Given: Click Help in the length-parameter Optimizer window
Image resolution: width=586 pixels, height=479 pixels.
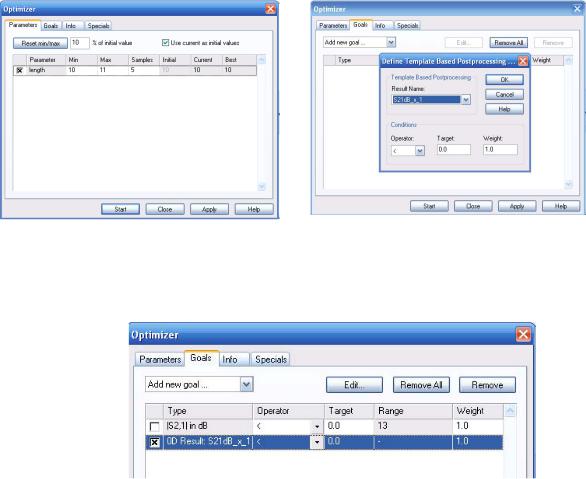Looking at the screenshot, I should (254, 209).
